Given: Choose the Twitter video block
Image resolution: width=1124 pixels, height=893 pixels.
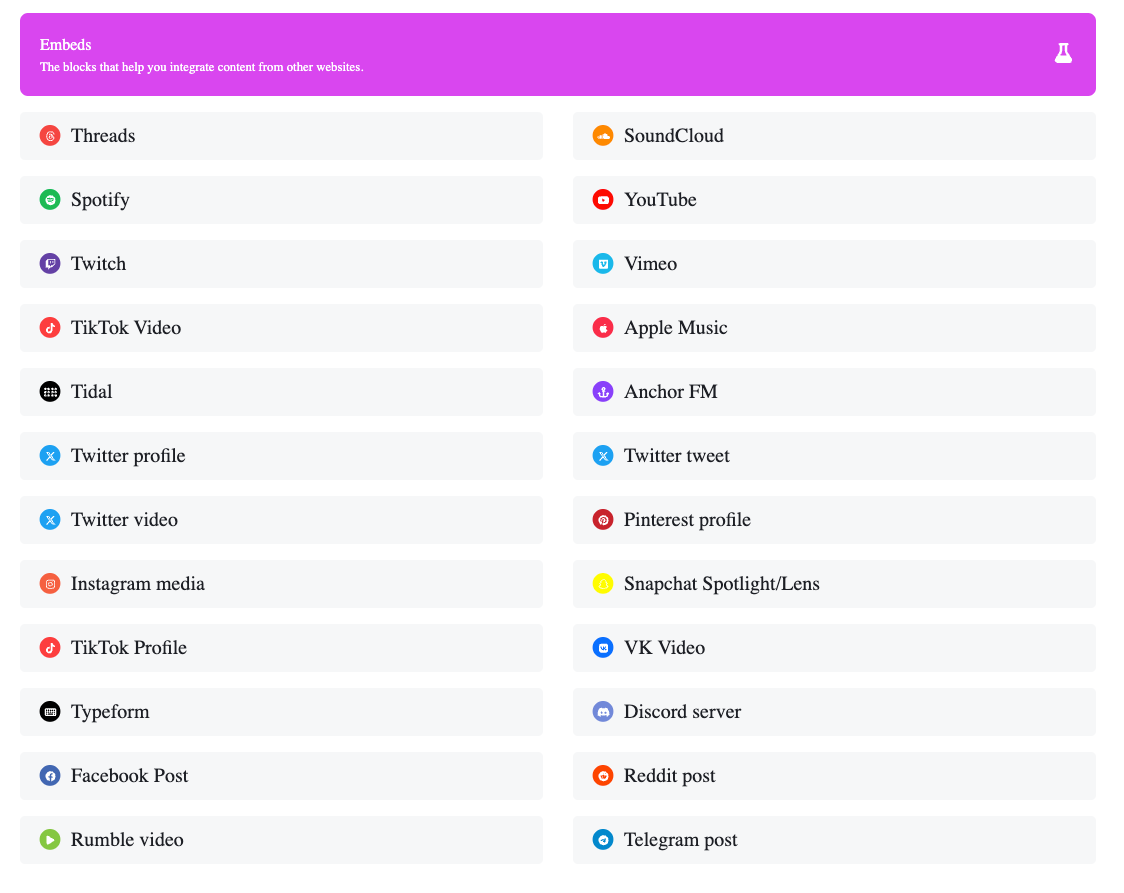Looking at the screenshot, I should pyautogui.click(x=281, y=520).
